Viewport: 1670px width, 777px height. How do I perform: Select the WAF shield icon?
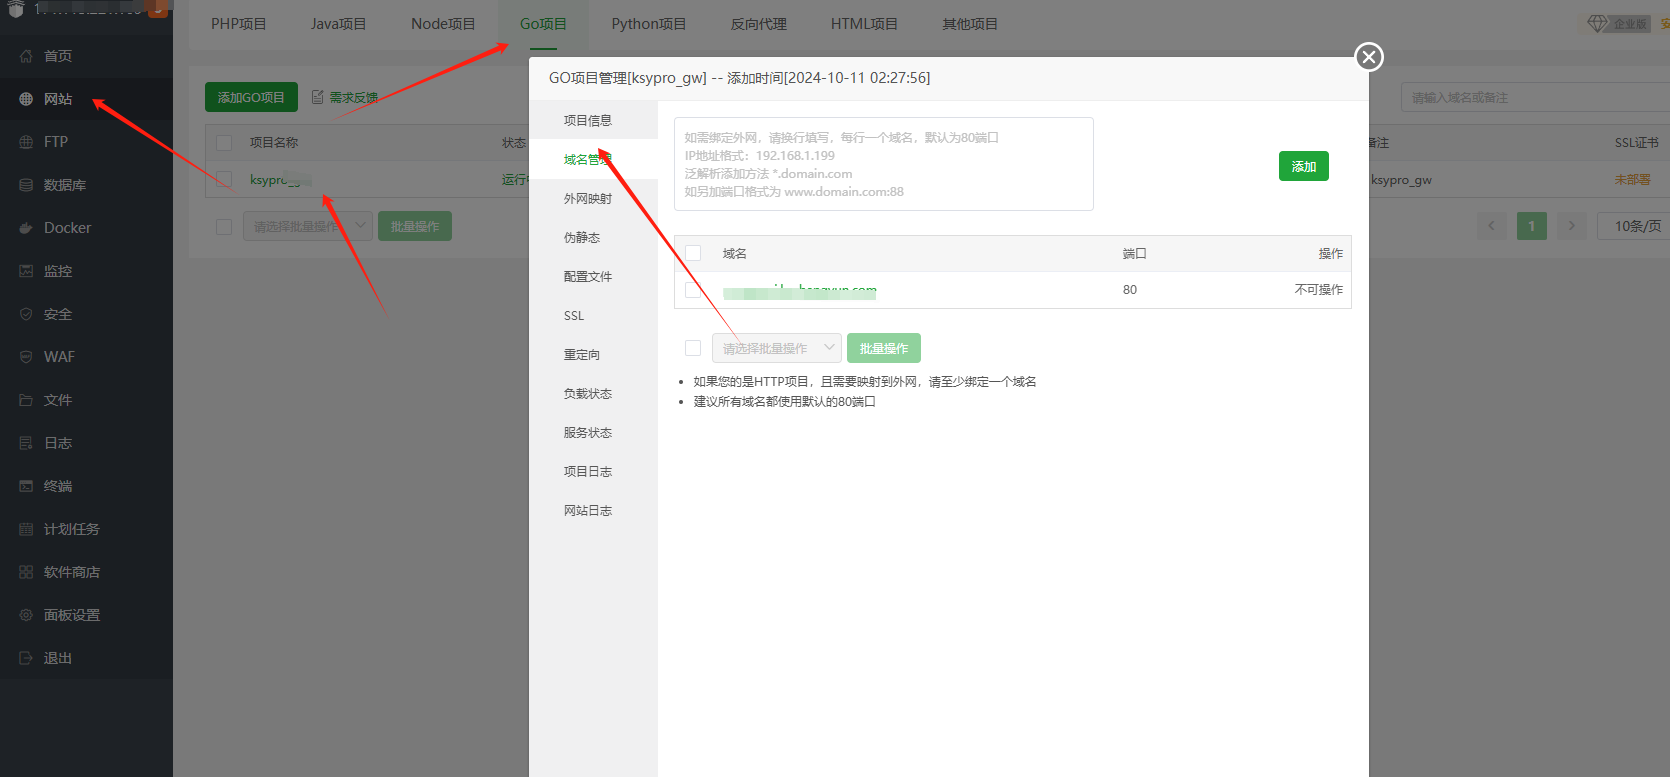click(x=26, y=357)
